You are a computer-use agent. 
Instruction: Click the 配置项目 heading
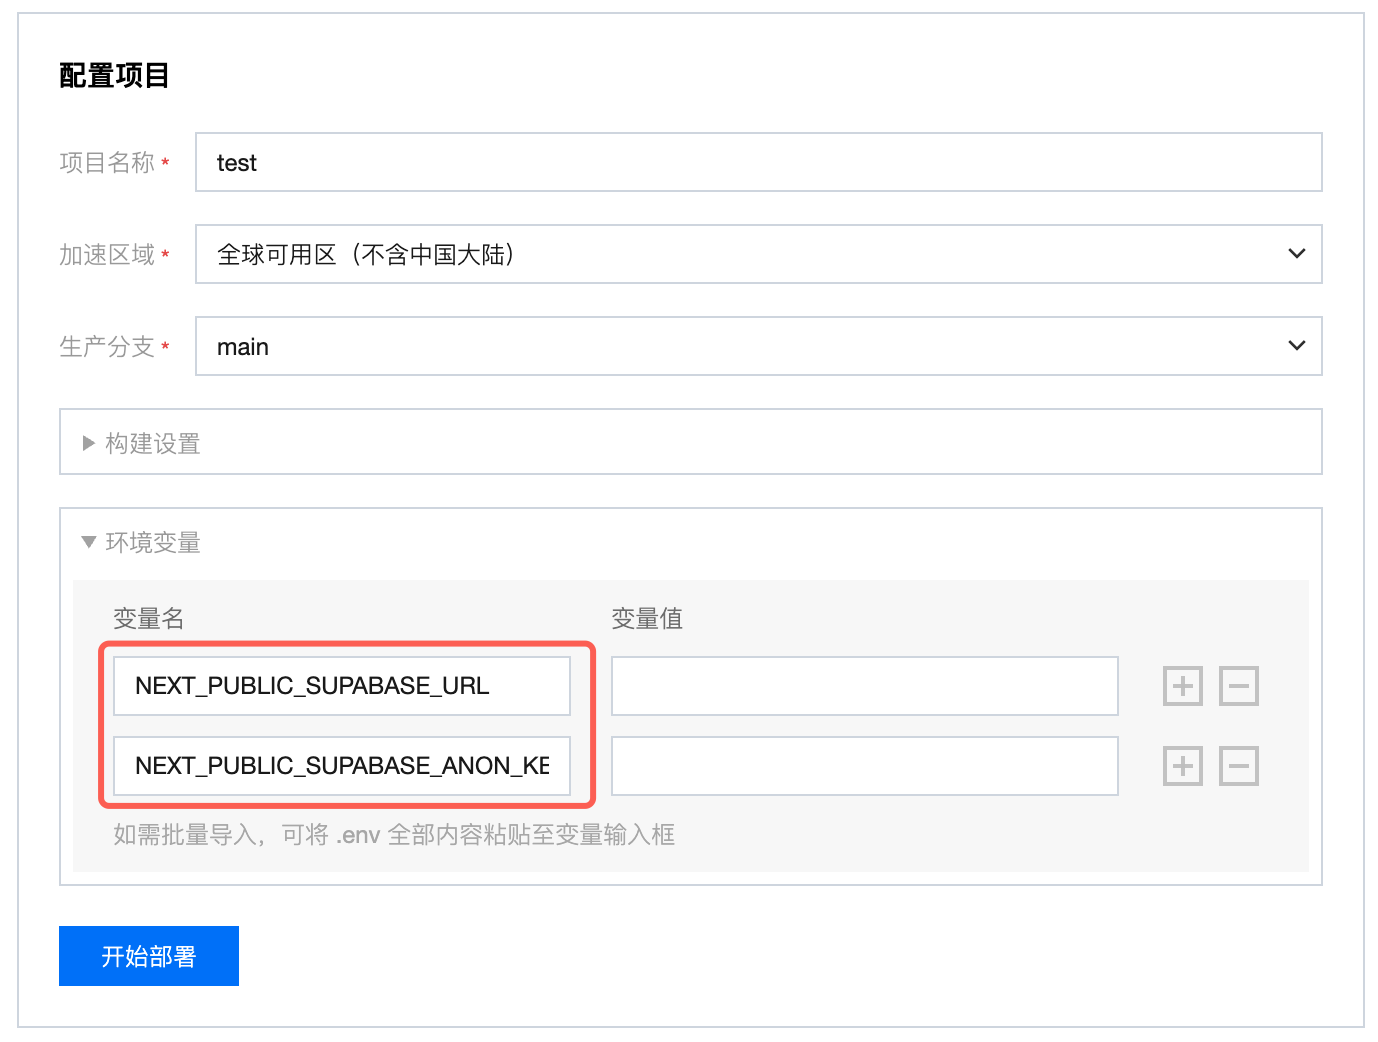(x=114, y=75)
